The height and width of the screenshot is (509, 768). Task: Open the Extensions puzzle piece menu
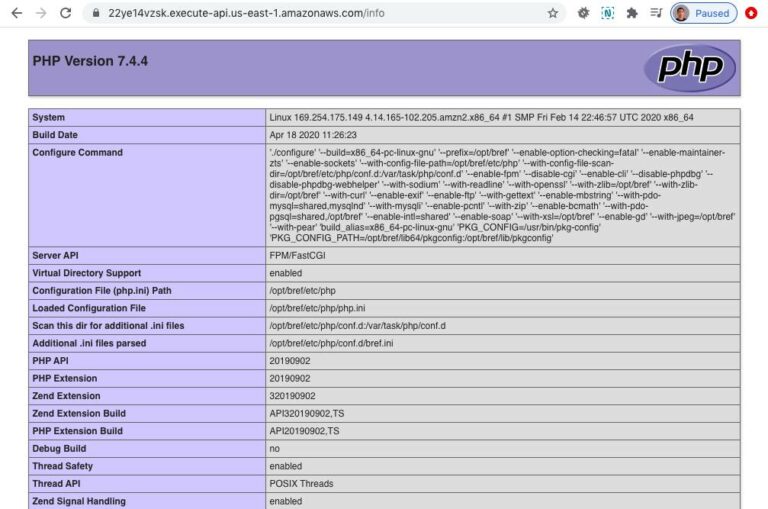[x=632, y=13]
